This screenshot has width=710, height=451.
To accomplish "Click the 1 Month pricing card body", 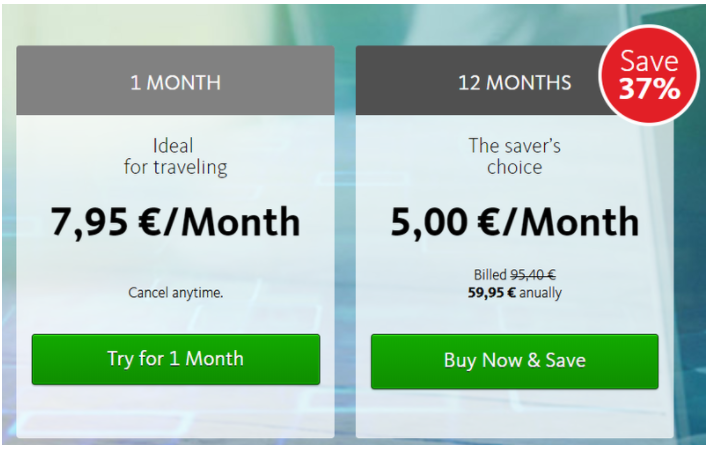I will pos(176,276).
